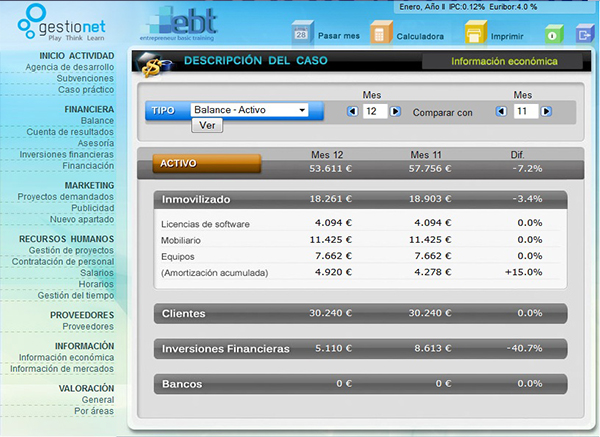
Task: Expand the Clientes section bar
Action: pos(360,313)
